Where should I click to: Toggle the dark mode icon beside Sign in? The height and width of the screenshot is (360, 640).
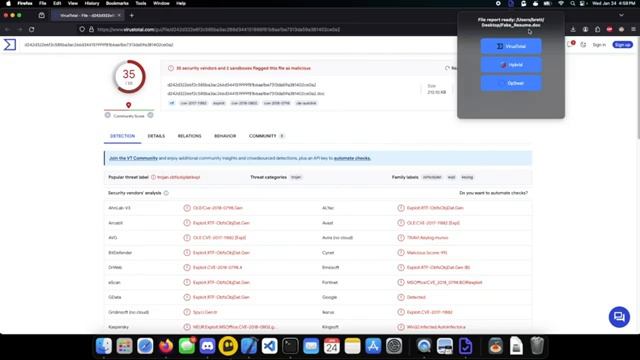(583, 44)
